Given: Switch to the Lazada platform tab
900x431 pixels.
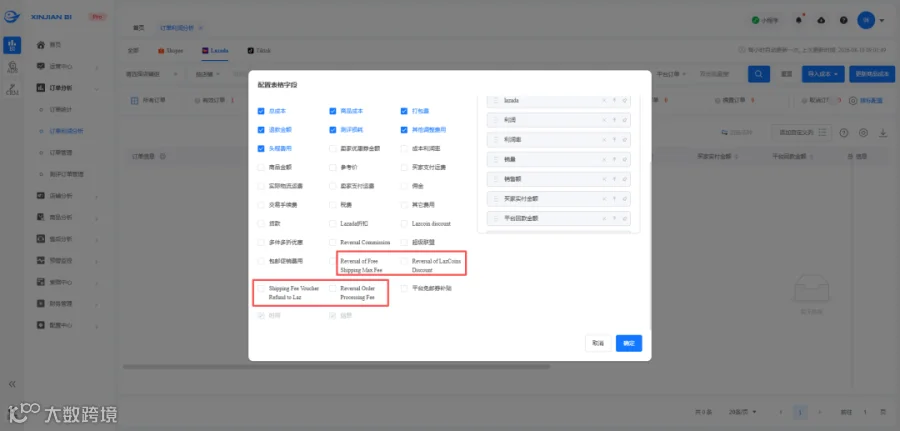Looking at the screenshot, I should click(215, 51).
